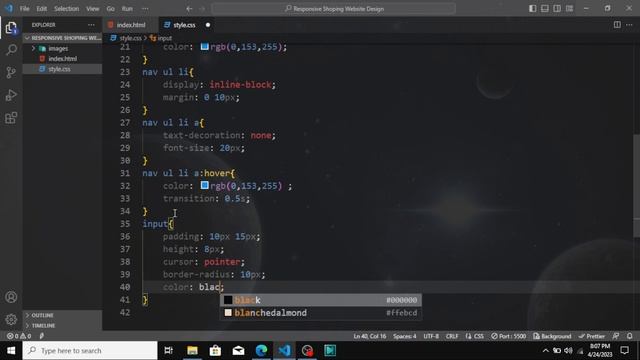Change indentation via Spaces: 4
This screenshot has height=360, width=640.
click(404, 336)
